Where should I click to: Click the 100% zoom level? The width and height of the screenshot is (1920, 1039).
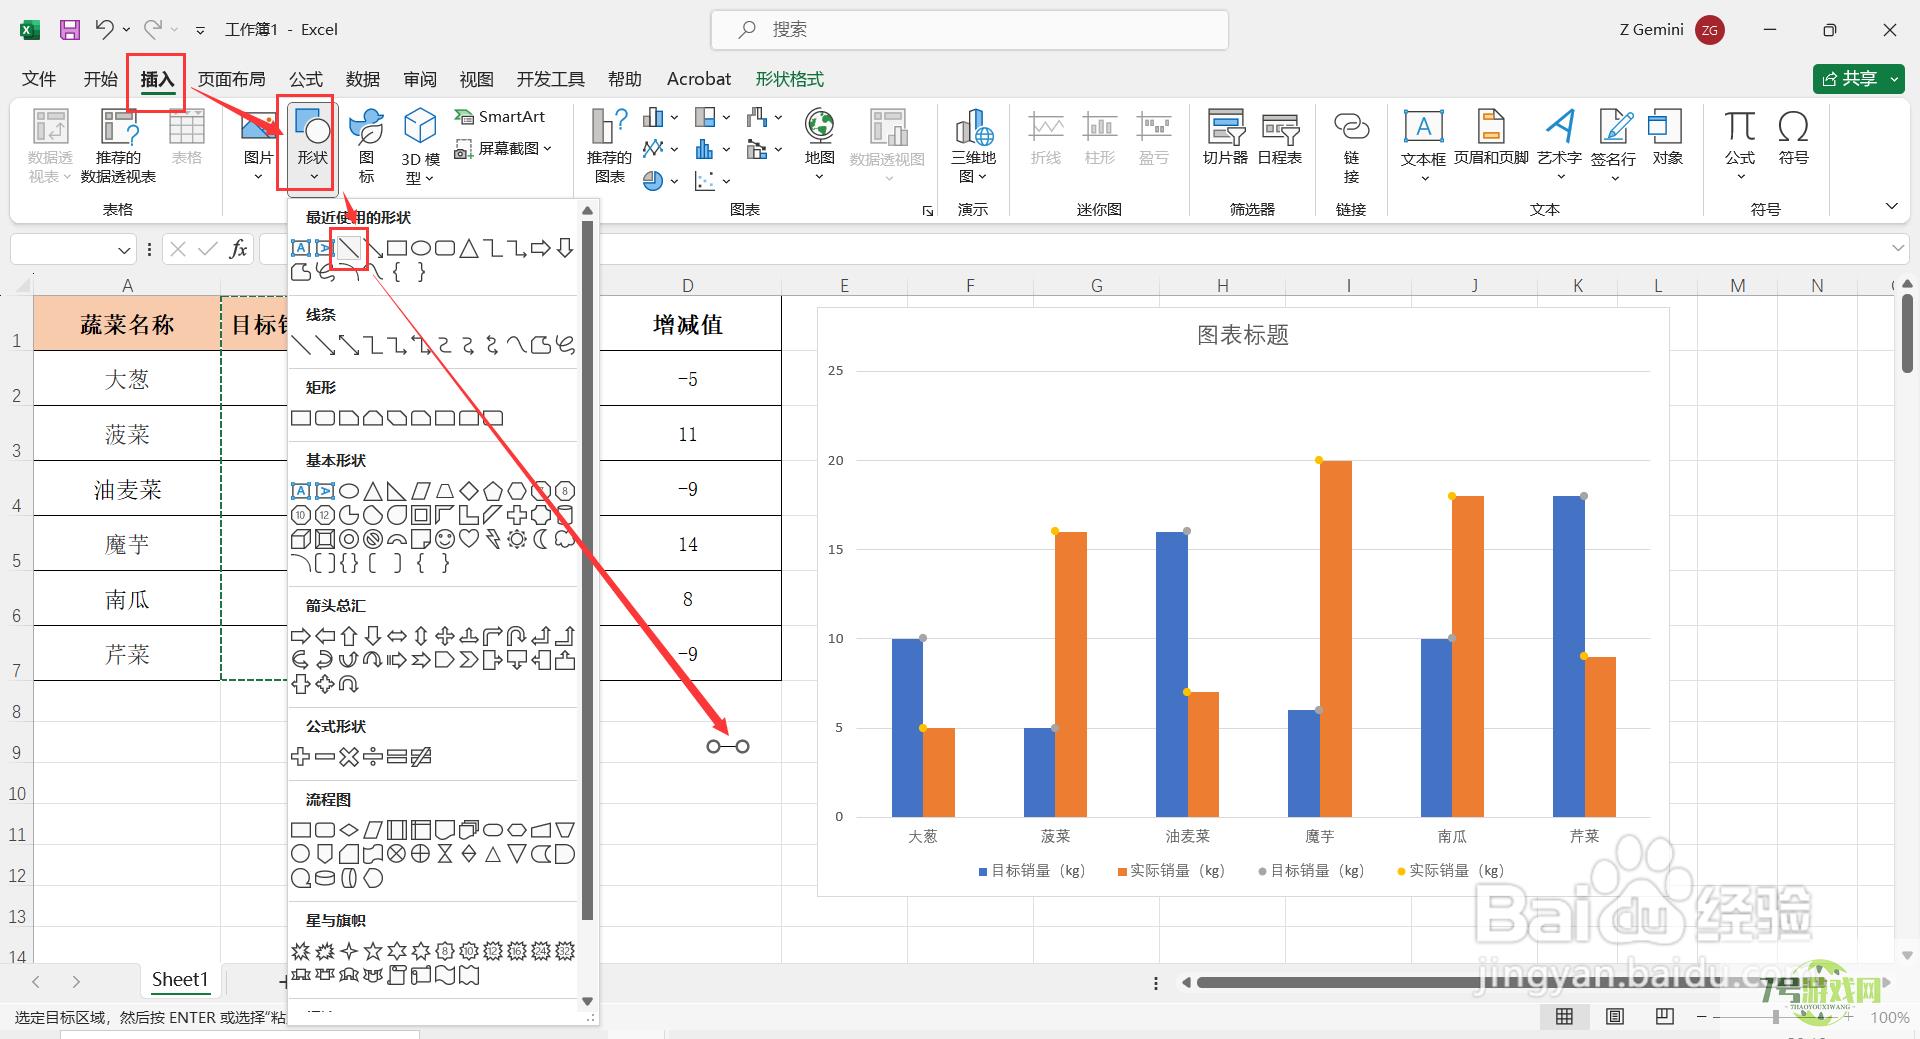[x=1889, y=1017]
